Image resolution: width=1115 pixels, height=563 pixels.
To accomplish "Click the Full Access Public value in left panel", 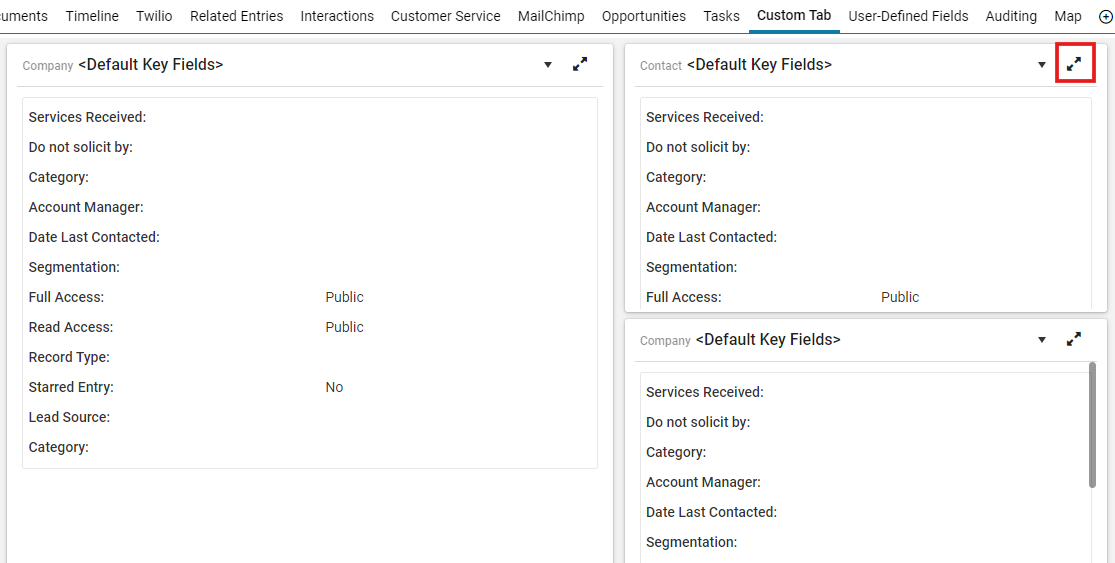I will (344, 297).
